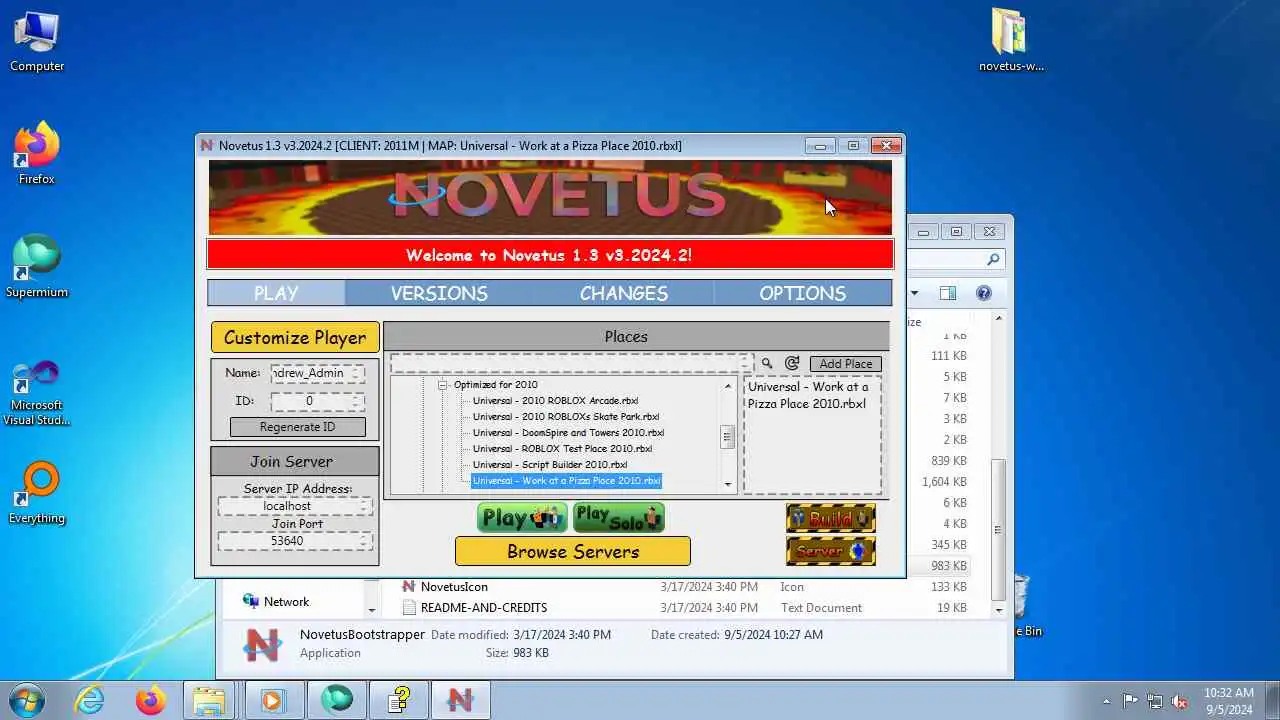
Task: Click the places search text box
Action: coord(571,364)
